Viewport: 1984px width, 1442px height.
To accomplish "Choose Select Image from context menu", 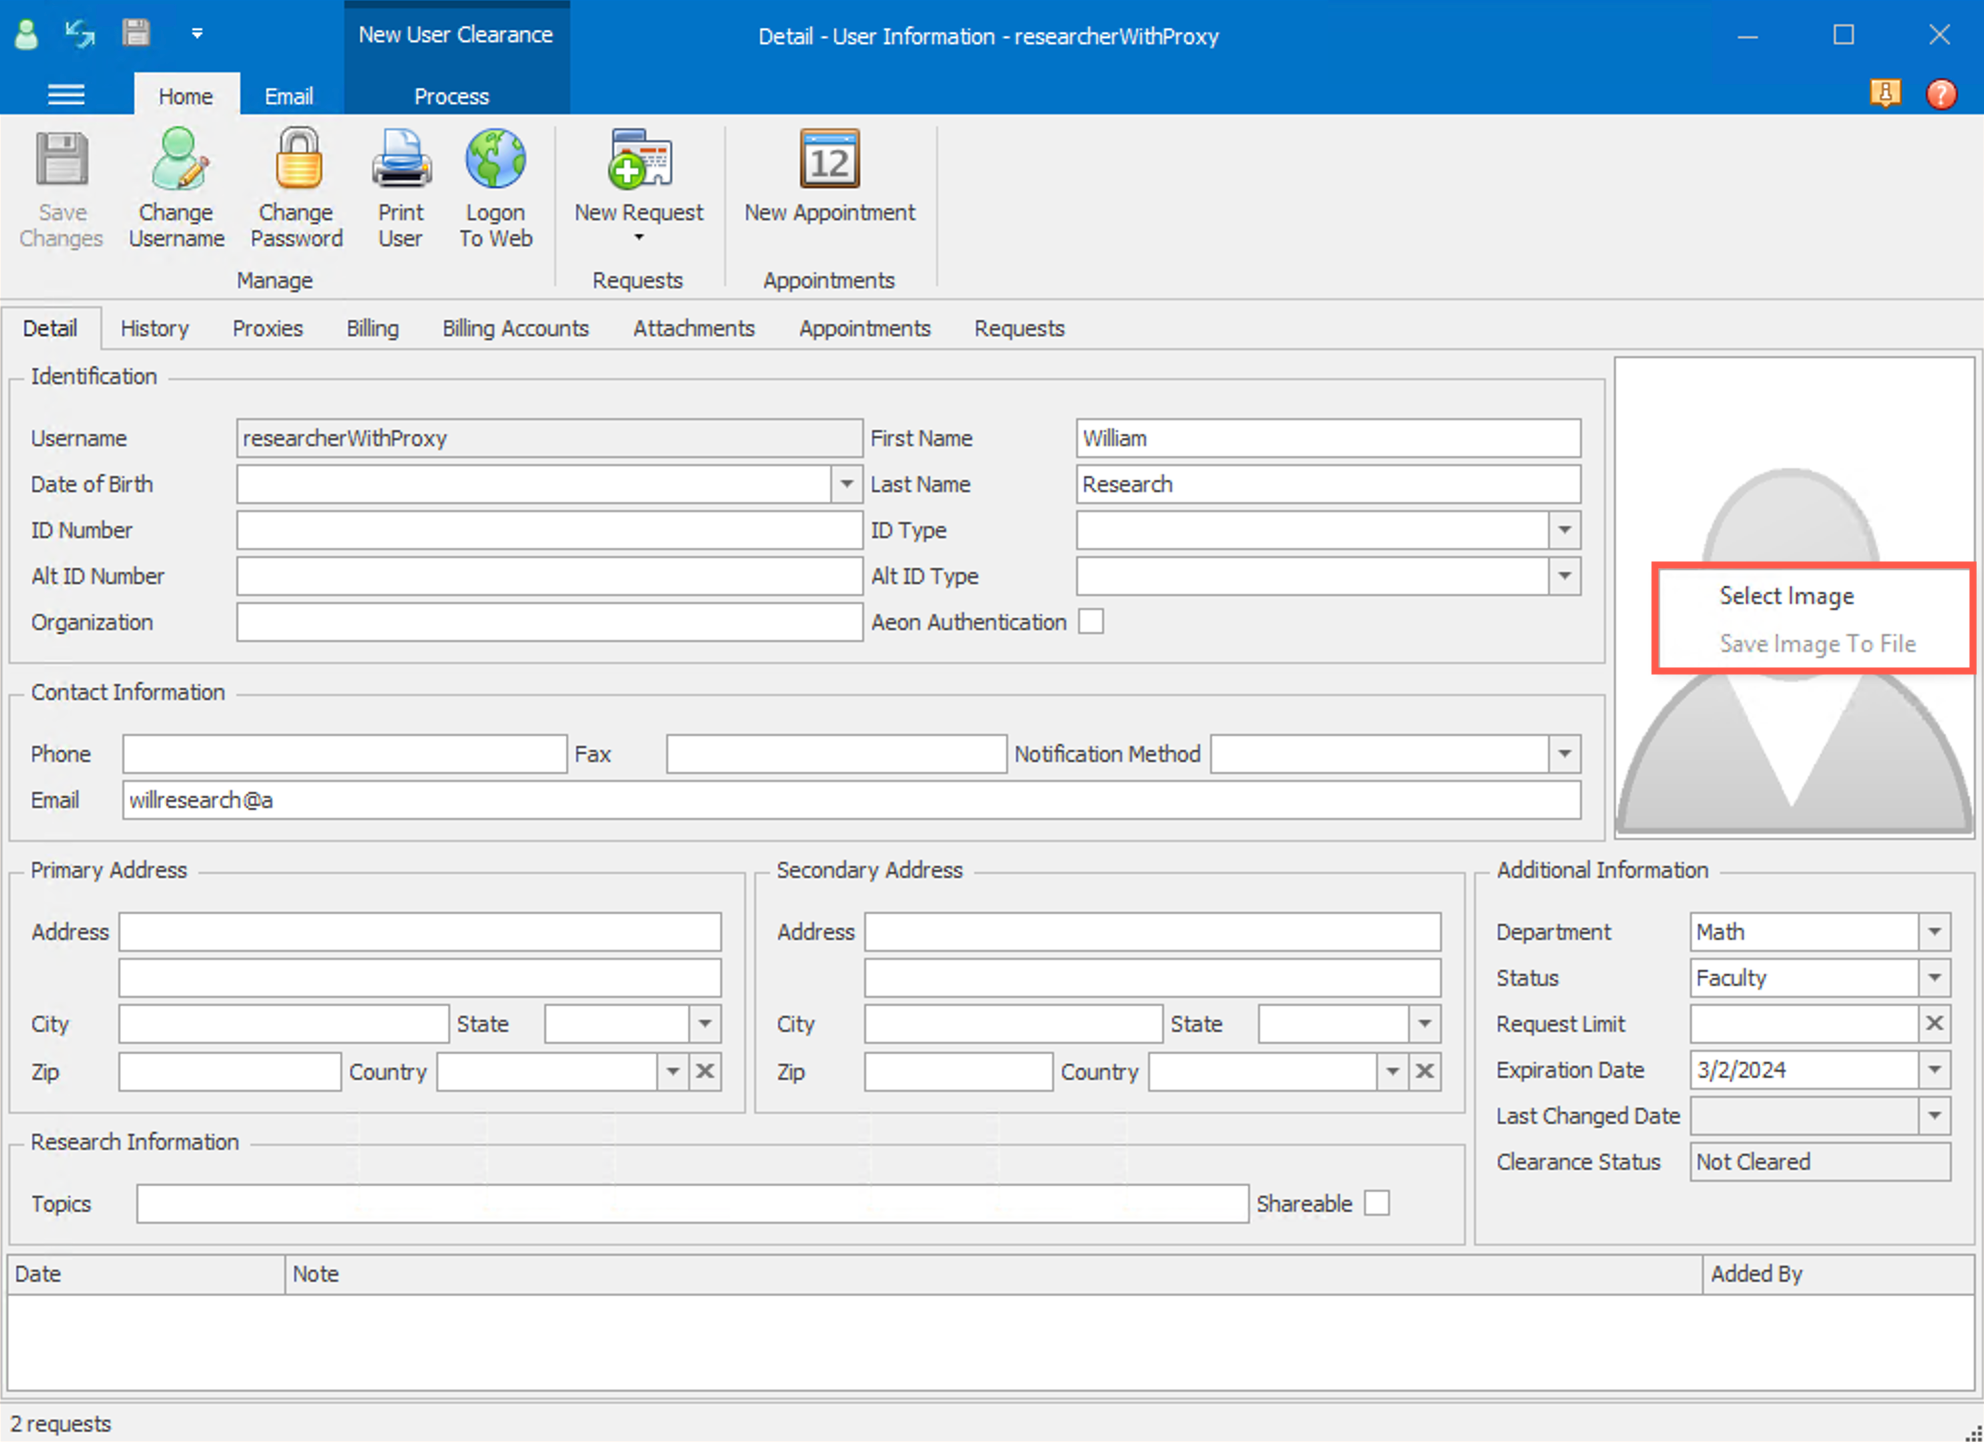I will click(x=1786, y=596).
